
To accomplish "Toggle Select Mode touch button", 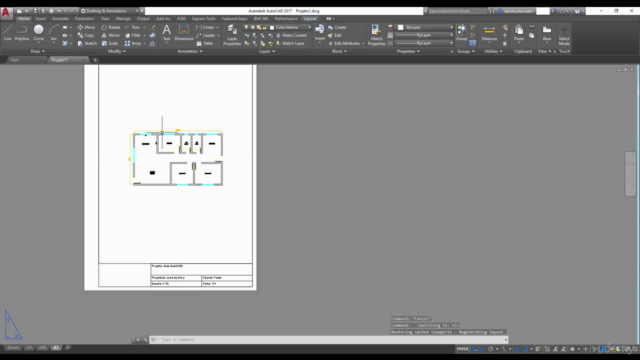I will point(564,36).
